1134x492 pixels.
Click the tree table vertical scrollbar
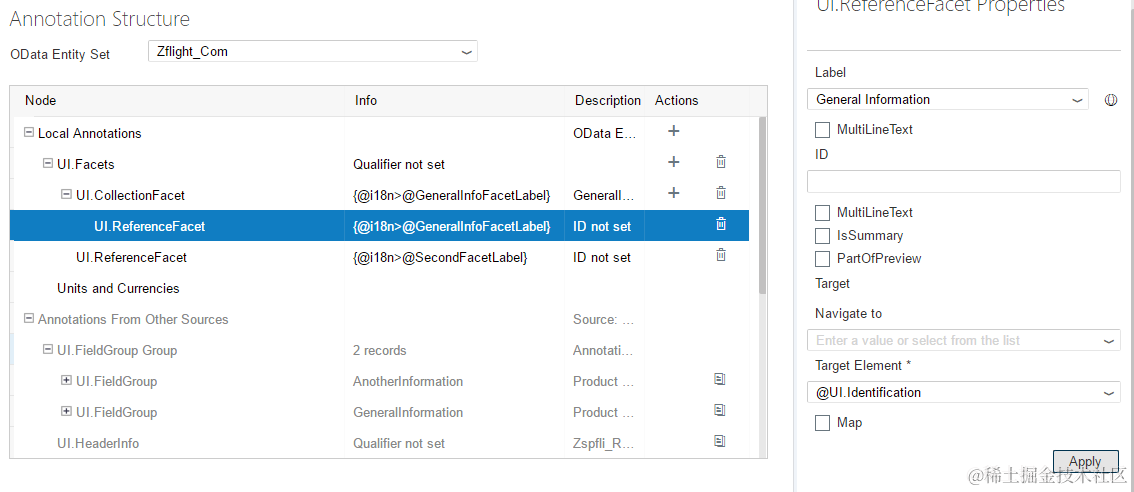point(762,206)
